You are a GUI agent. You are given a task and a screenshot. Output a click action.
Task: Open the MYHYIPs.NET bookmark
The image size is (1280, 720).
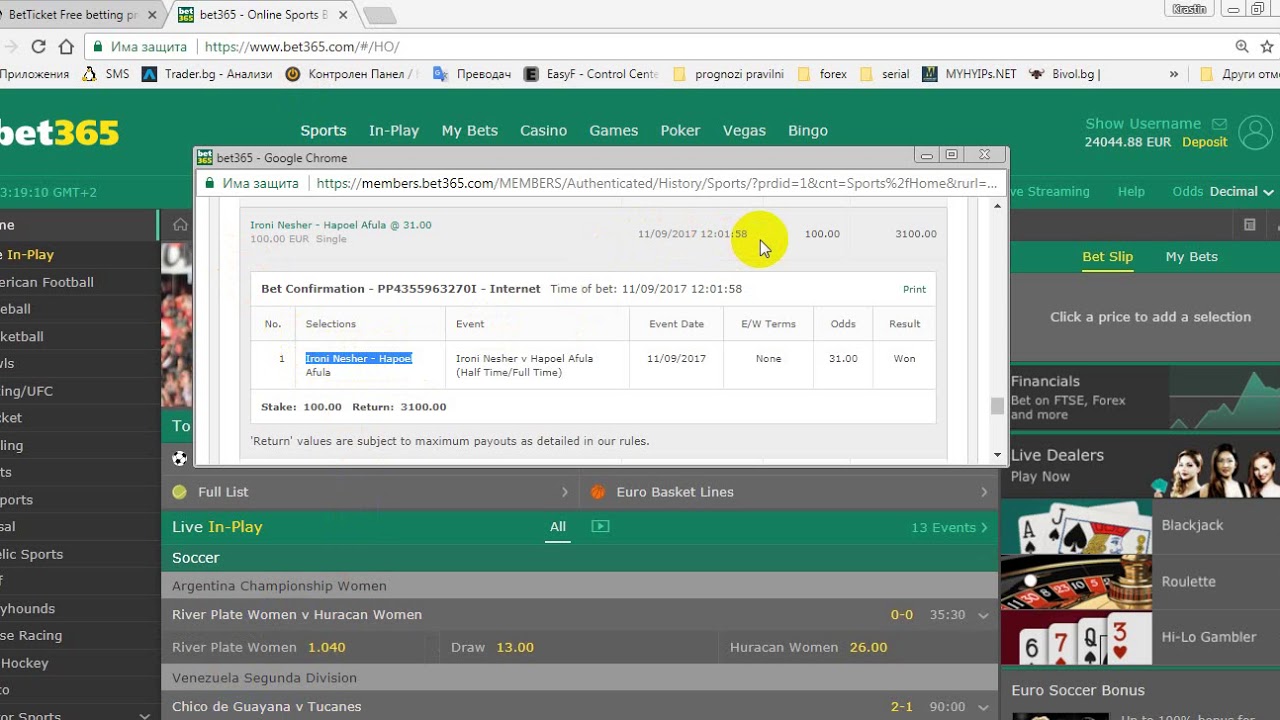(969, 74)
